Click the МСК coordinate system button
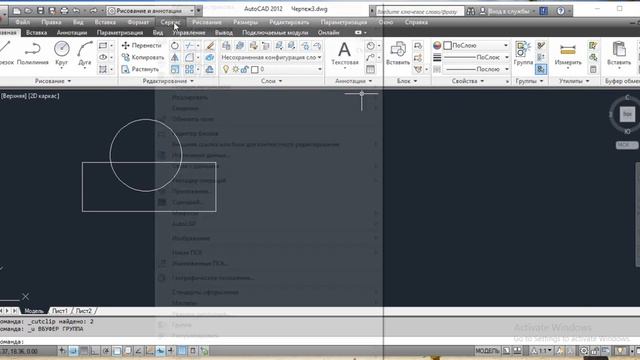The width and height of the screenshot is (640, 360). (x=626, y=145)
